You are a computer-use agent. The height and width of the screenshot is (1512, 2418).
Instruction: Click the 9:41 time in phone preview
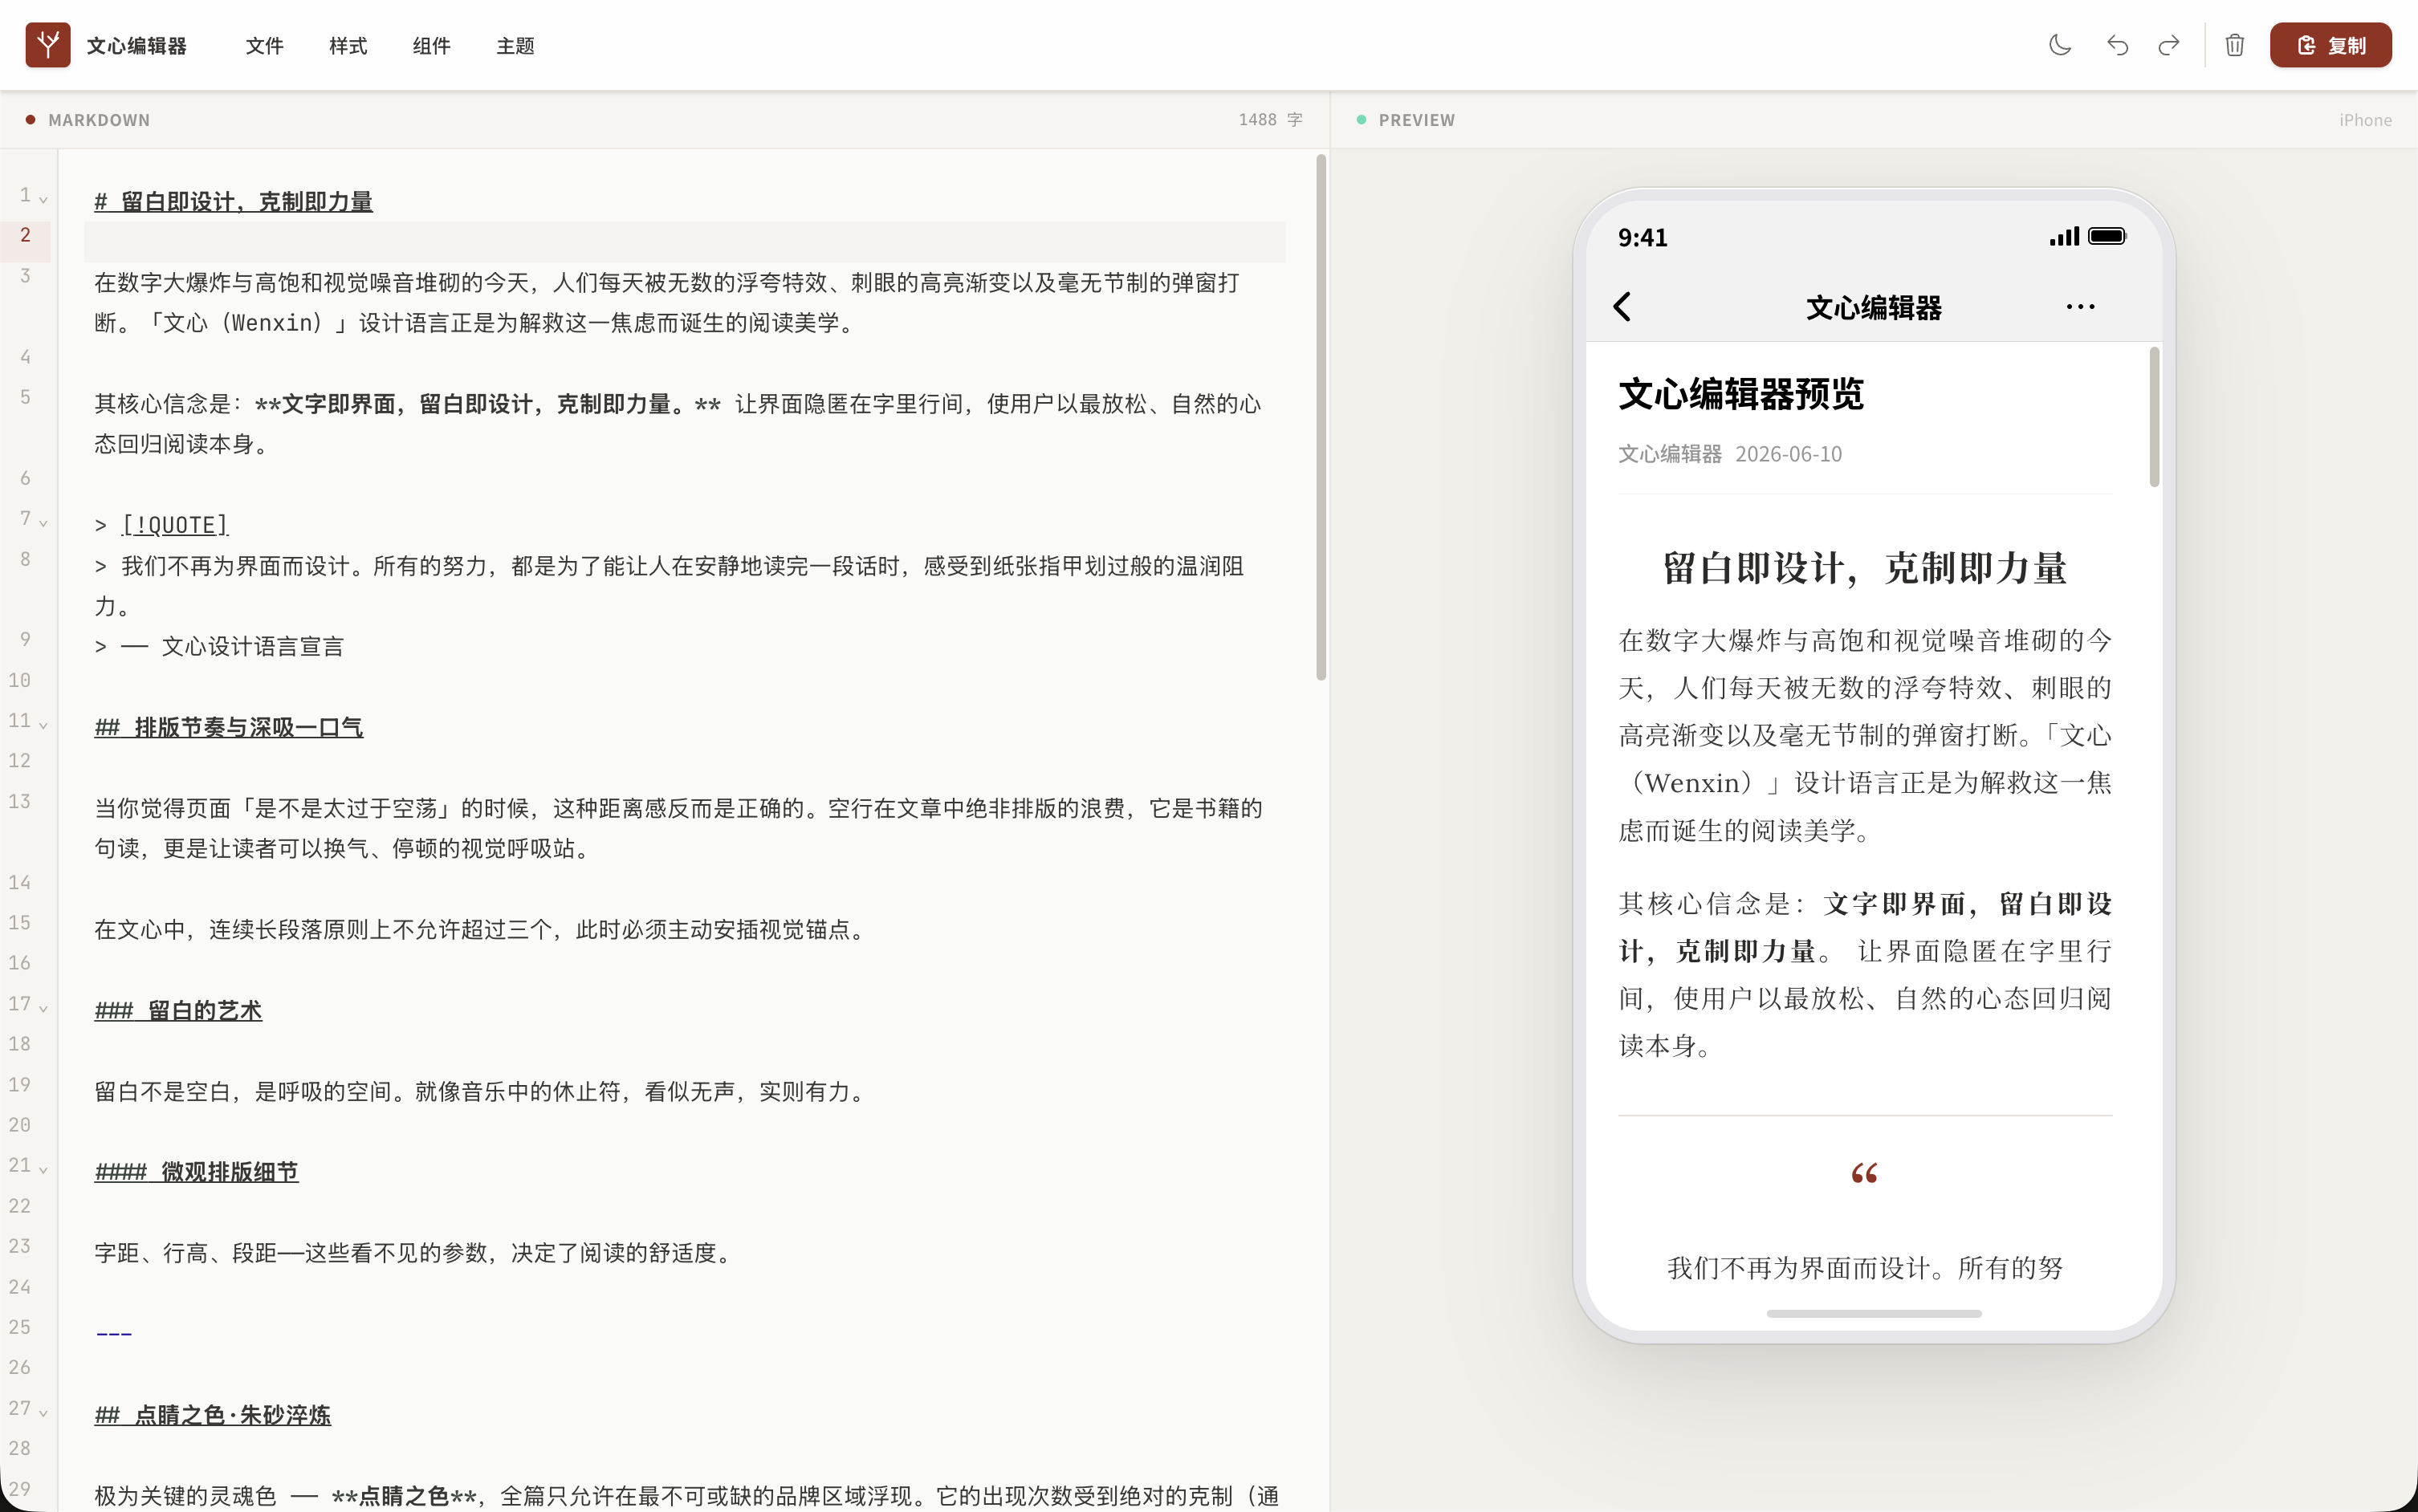1642,238
